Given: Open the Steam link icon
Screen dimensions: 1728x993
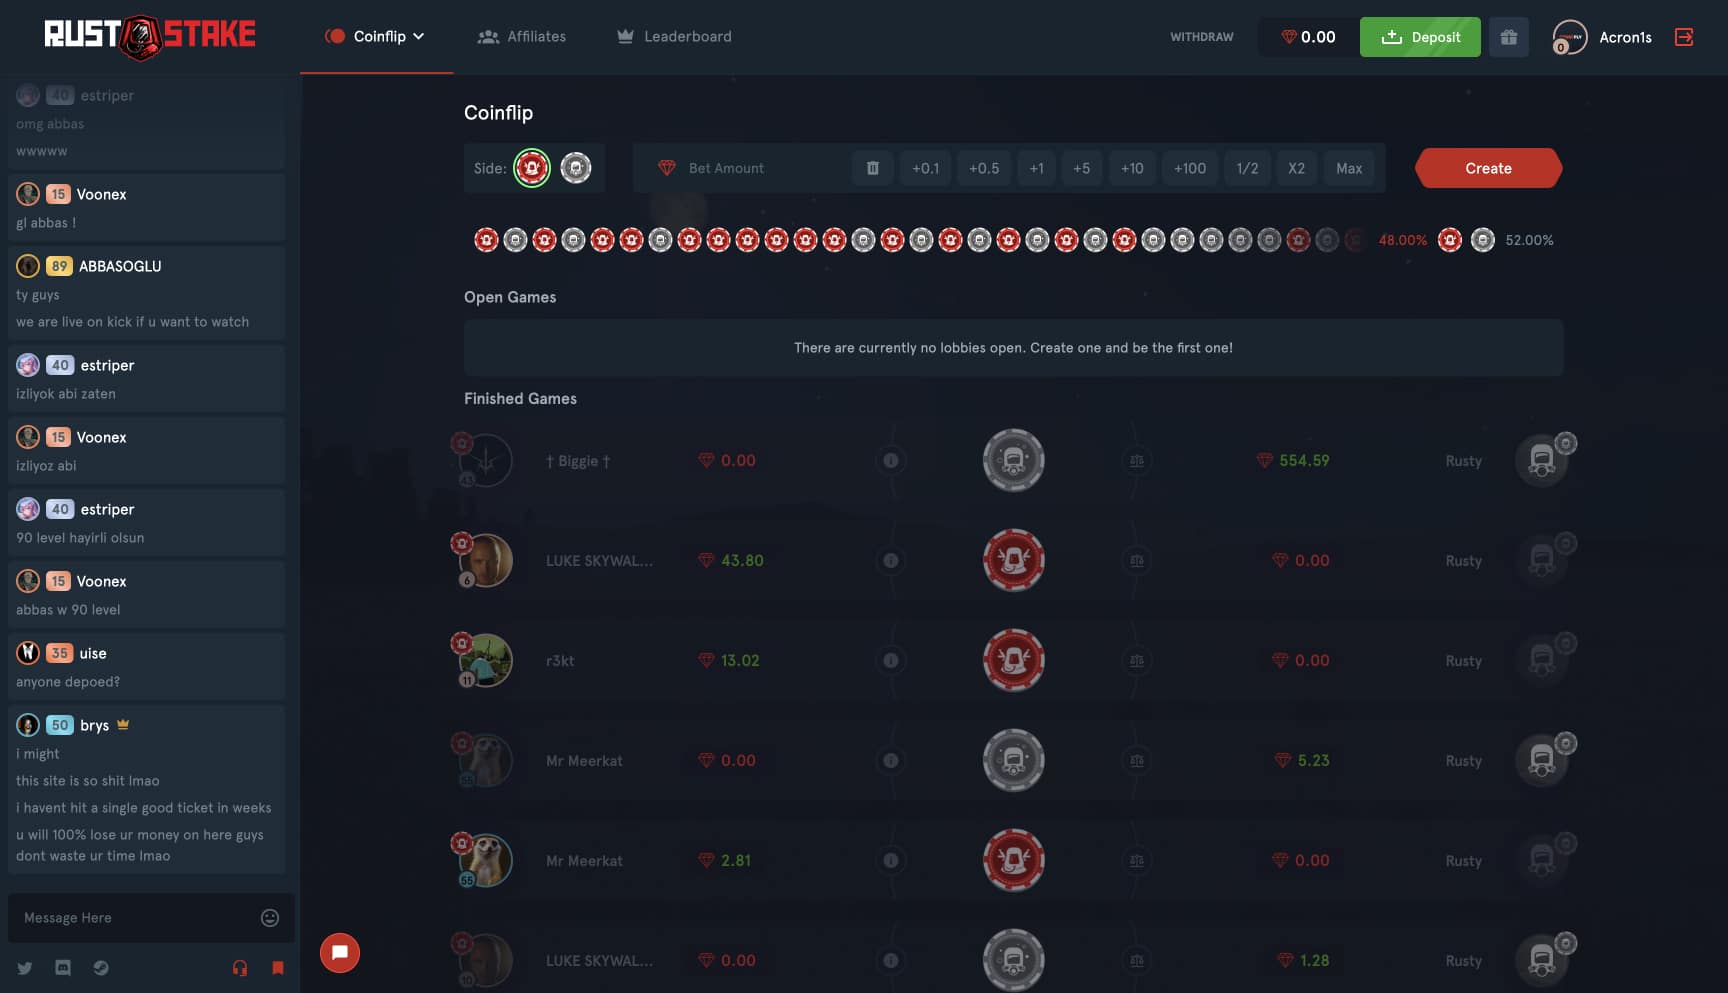Looking at the screenshot, I should 101,968.
